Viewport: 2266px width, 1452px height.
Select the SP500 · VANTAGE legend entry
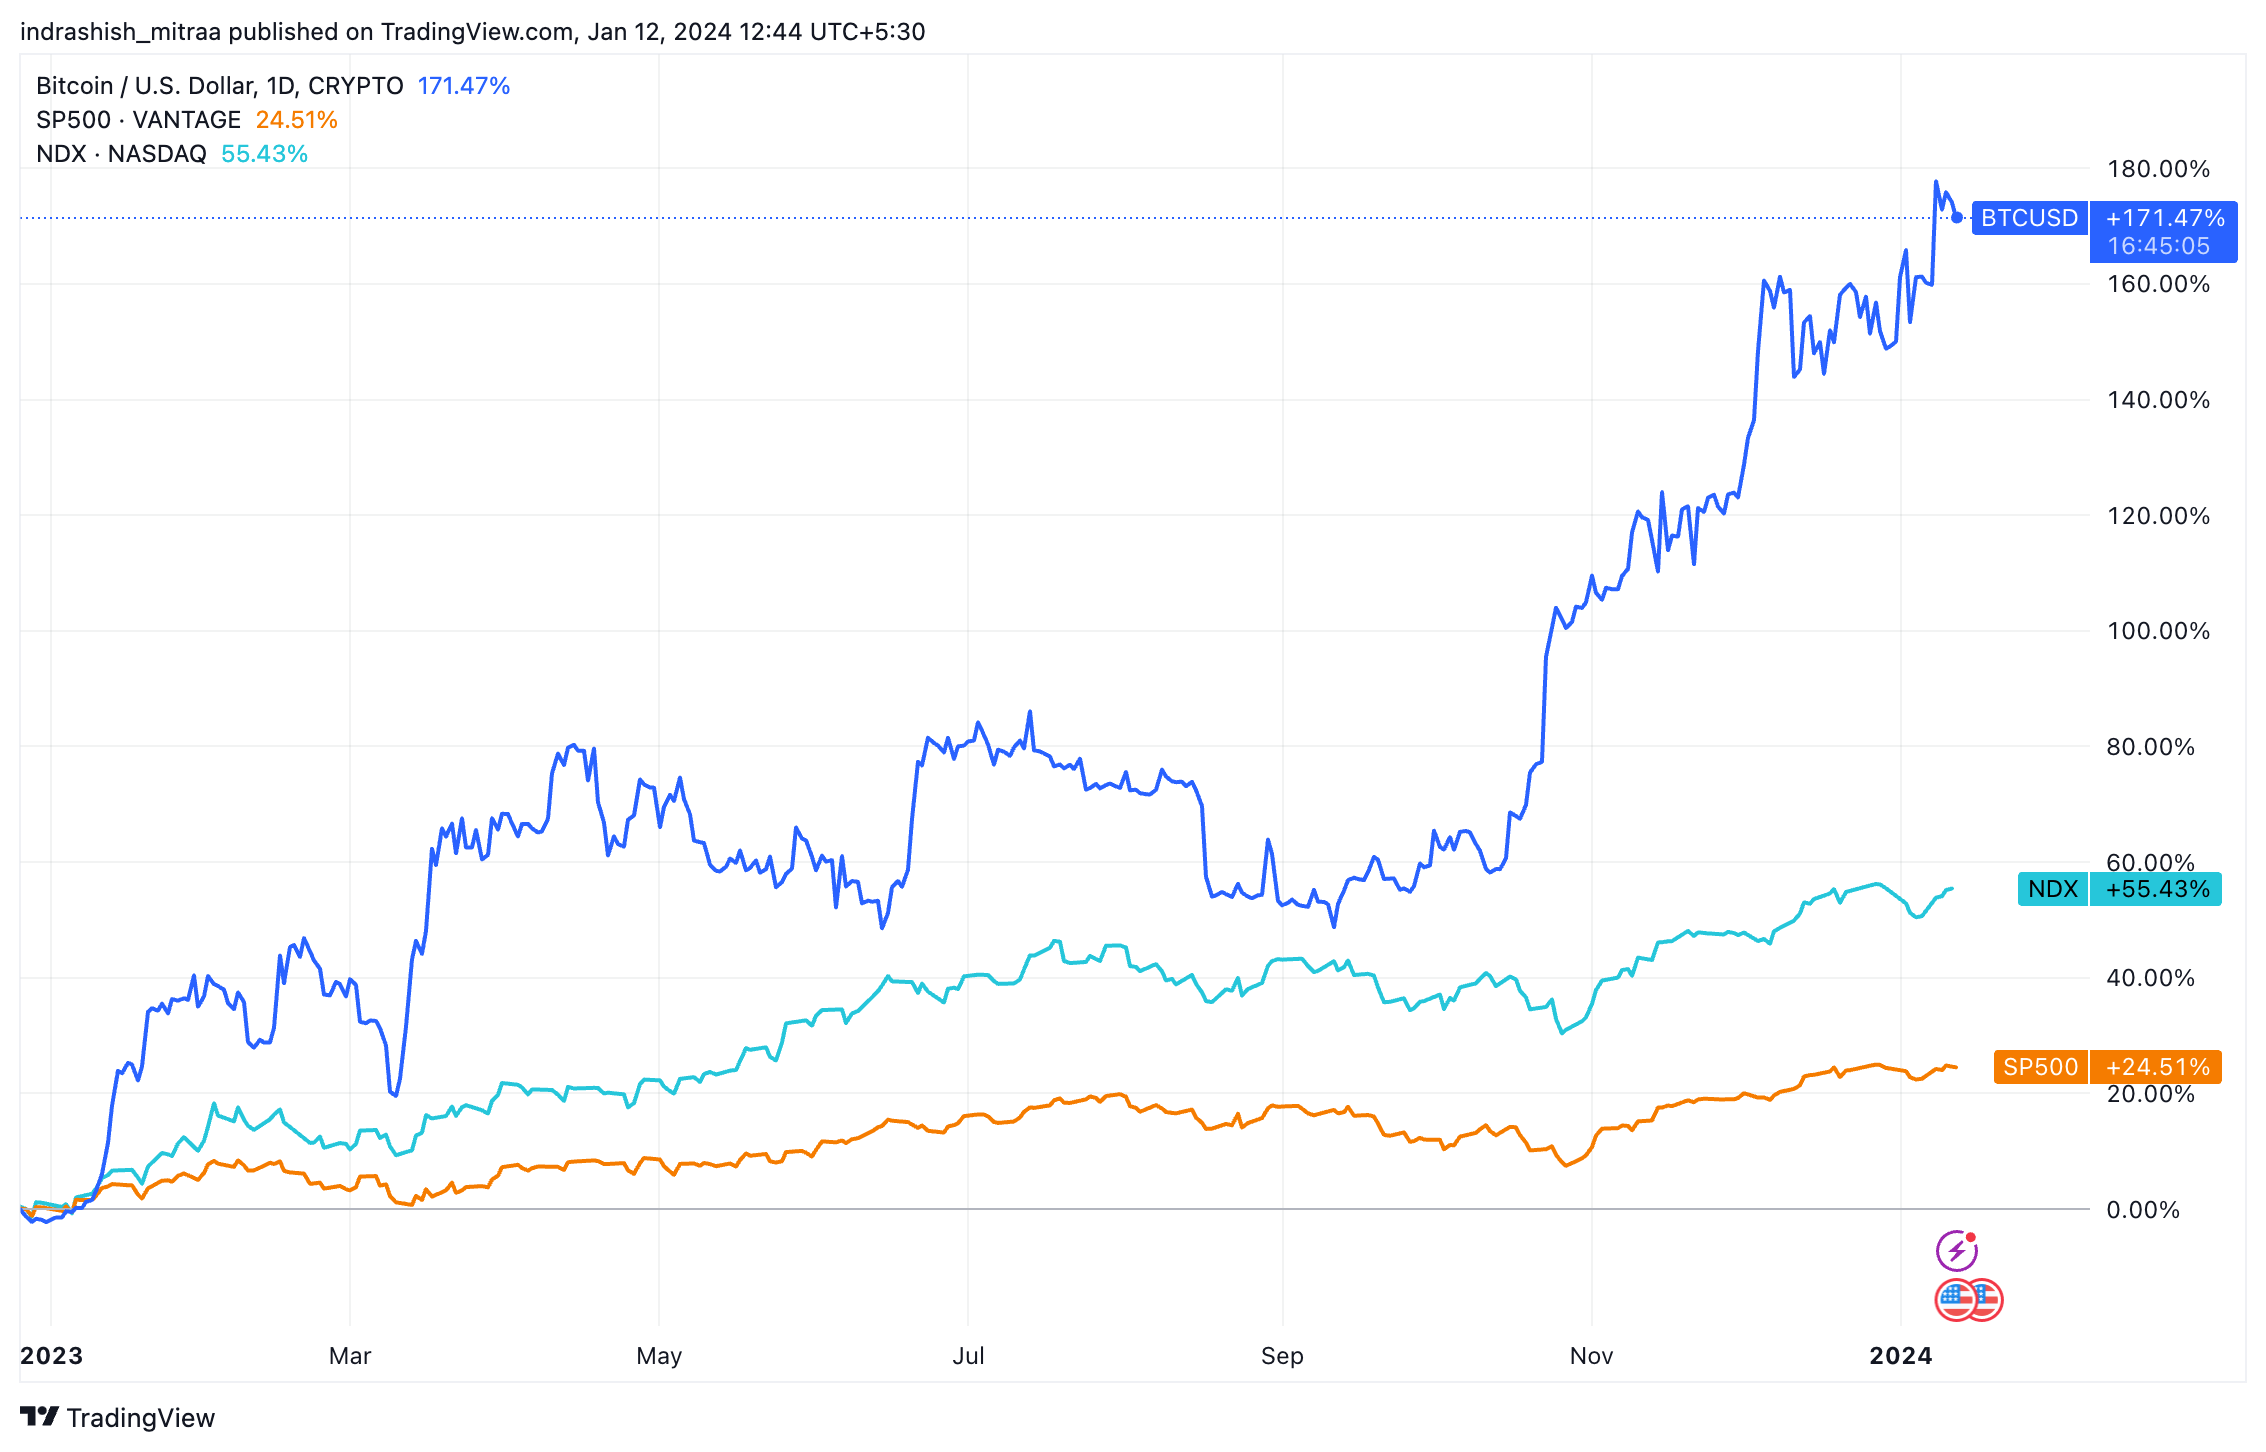point(139,120)
